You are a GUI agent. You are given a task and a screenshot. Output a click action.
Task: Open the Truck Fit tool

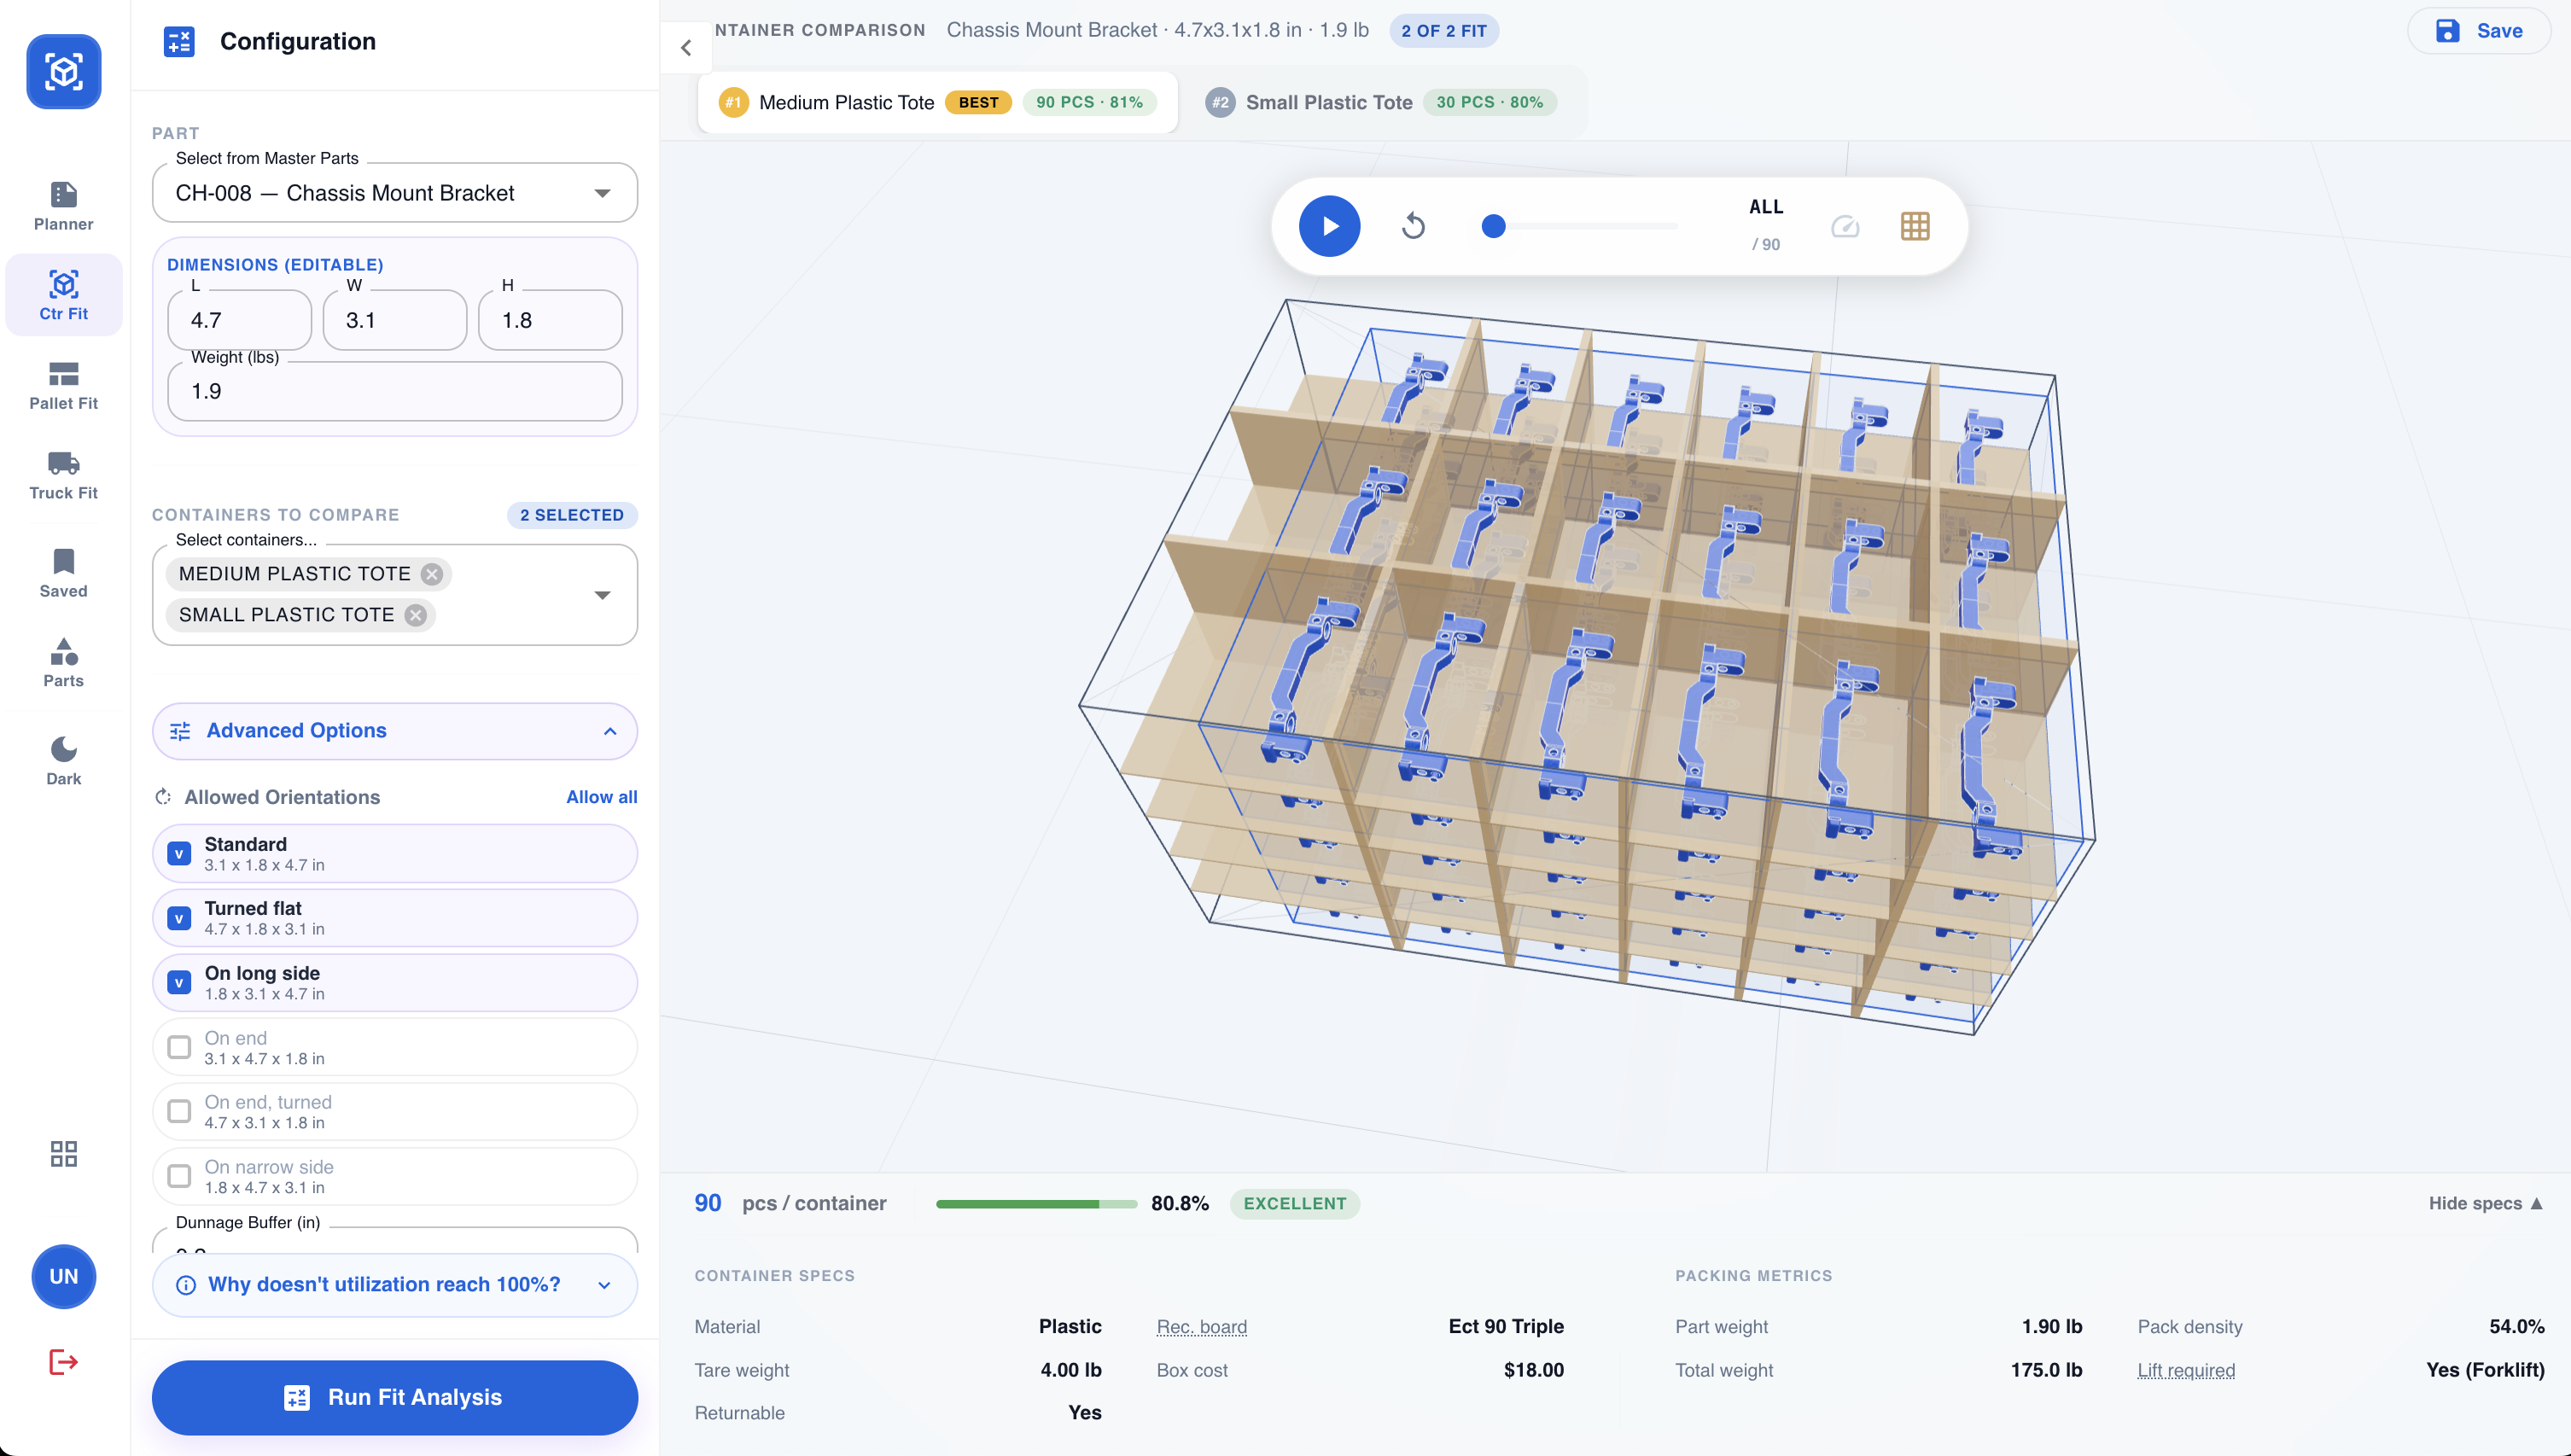pyautogui.click(x=63, y=475)
